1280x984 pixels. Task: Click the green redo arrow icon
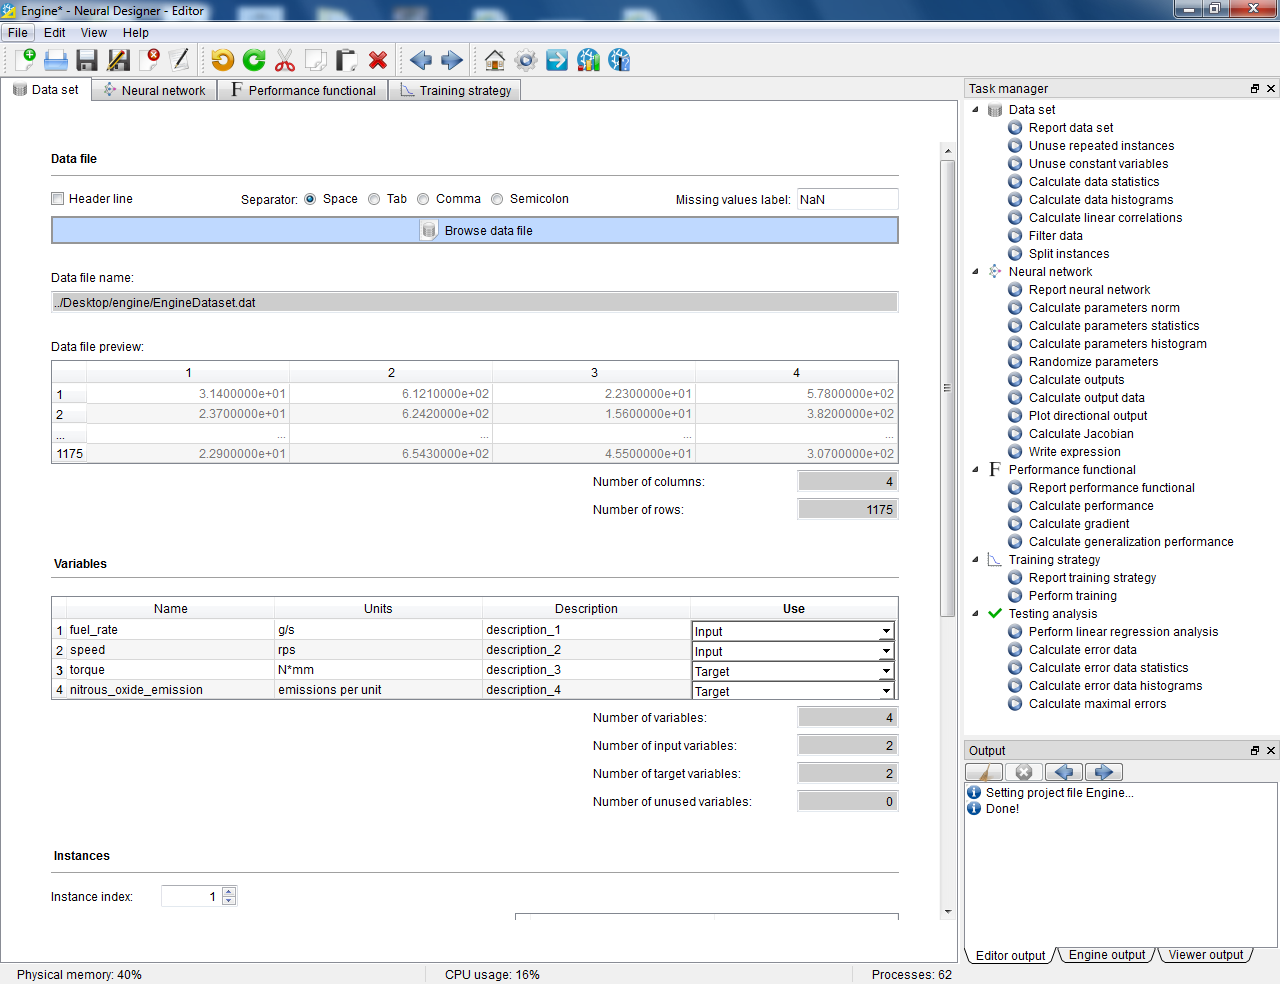[x=254, y=60]
